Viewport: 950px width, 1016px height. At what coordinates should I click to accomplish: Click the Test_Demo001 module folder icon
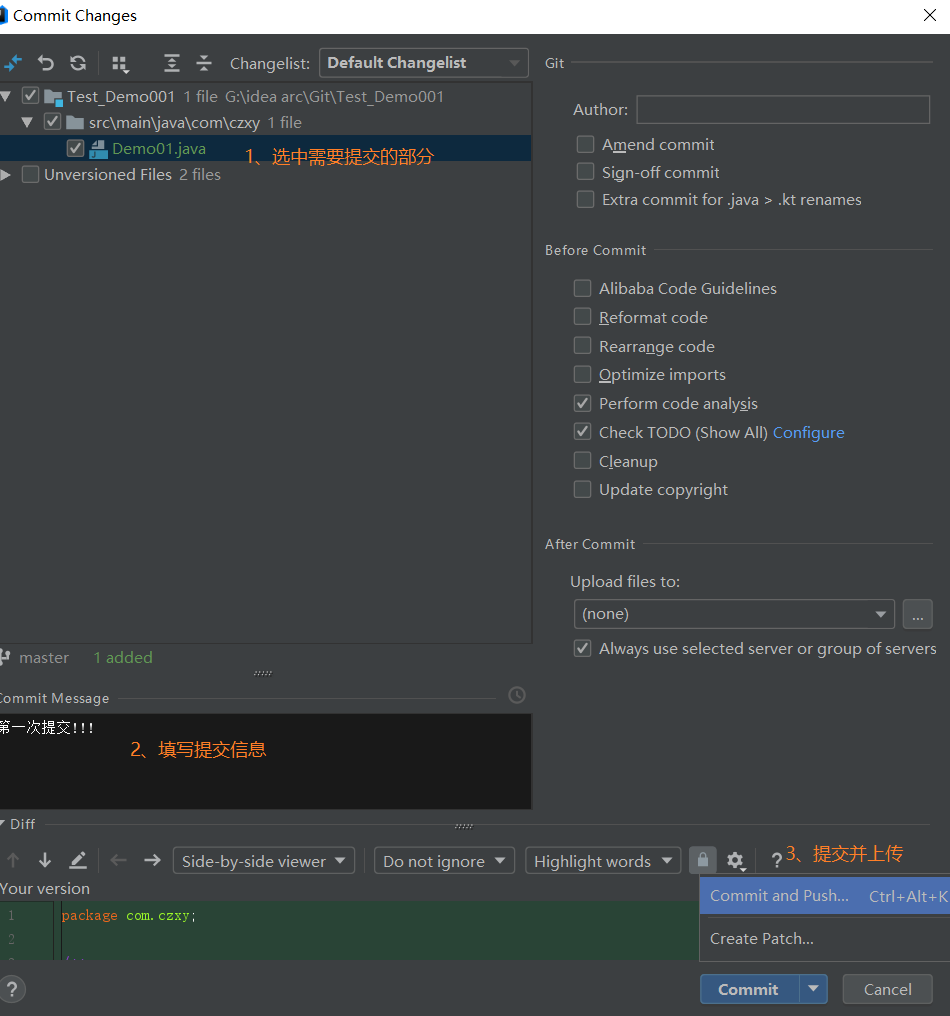coord(53,97)
